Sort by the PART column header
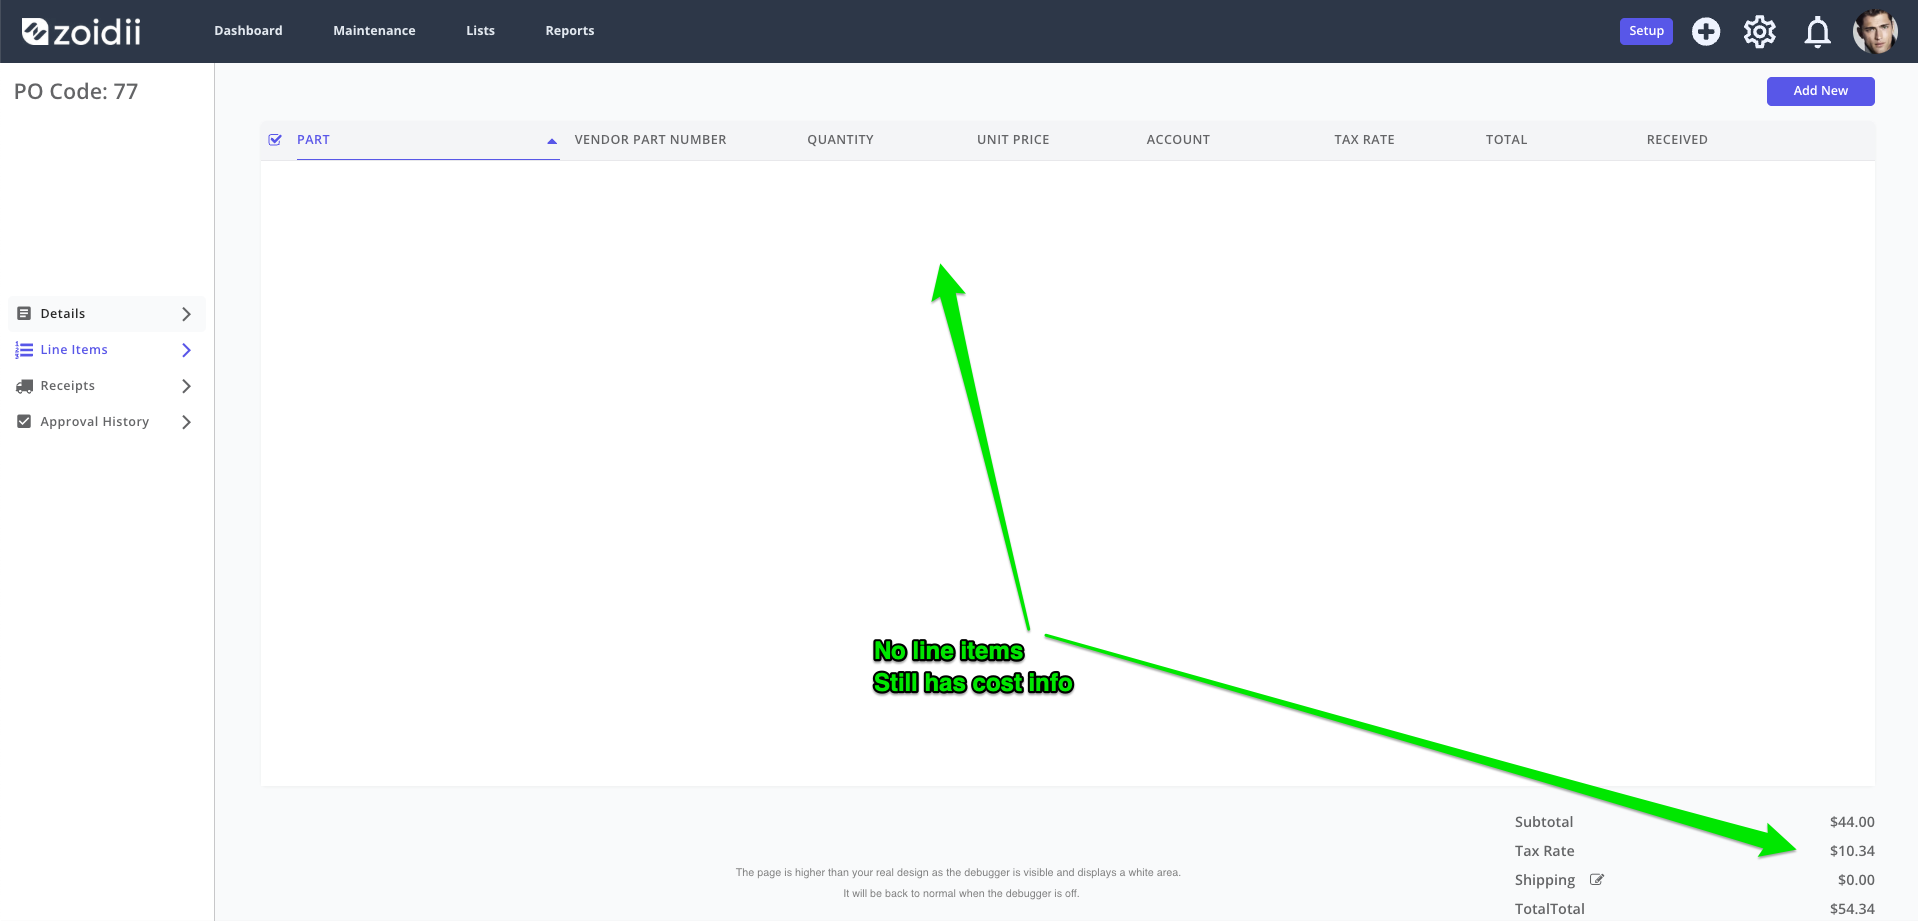 tap(313, 140)
